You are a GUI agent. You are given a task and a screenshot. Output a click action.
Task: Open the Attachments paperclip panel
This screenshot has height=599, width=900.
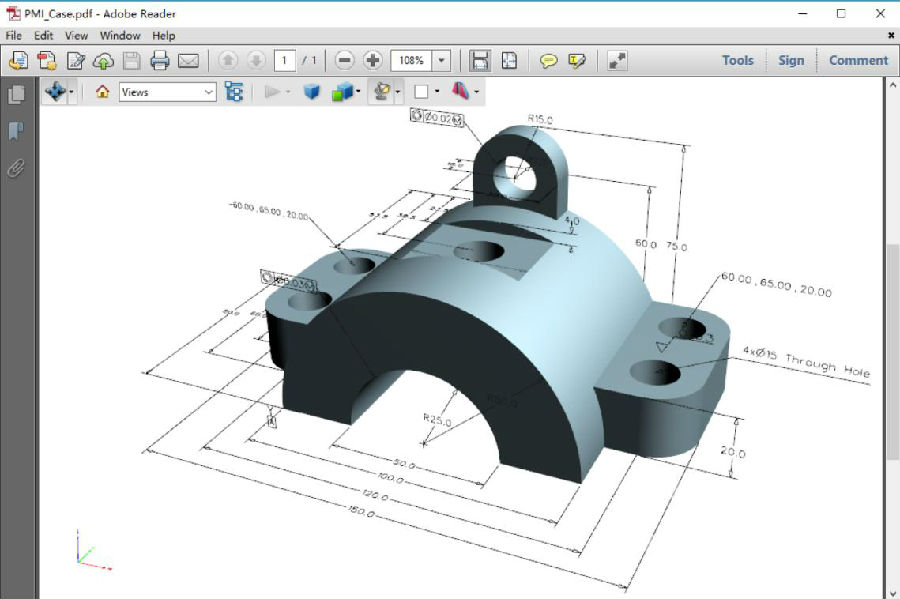(x=16, y=167)
